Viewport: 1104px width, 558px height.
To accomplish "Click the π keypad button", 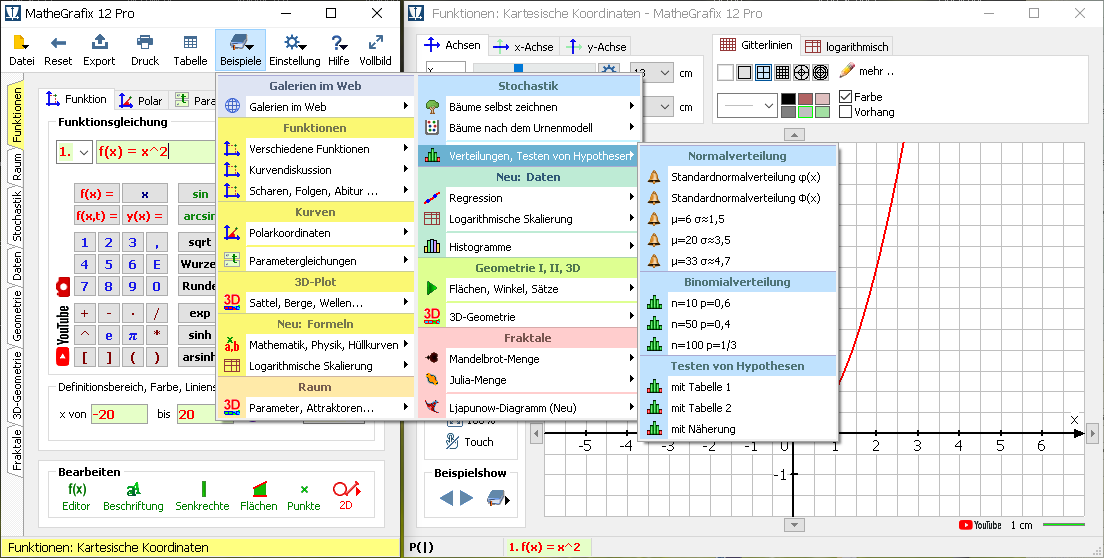I will click(132, 336).
